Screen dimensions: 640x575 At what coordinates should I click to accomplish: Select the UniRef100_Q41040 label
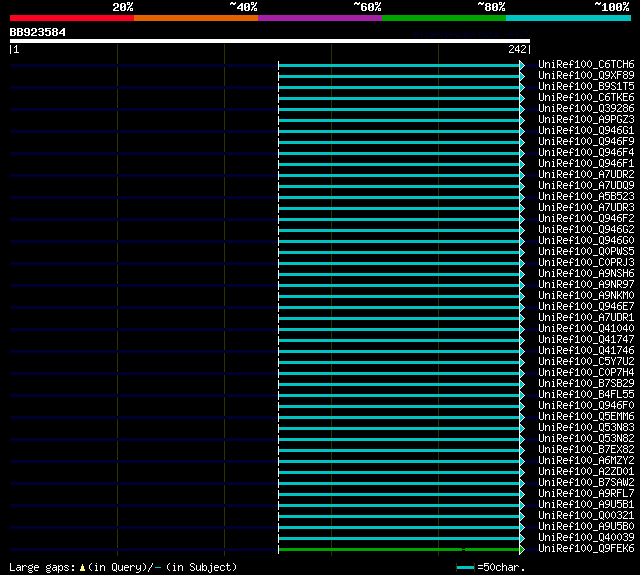tap(586, 329)
